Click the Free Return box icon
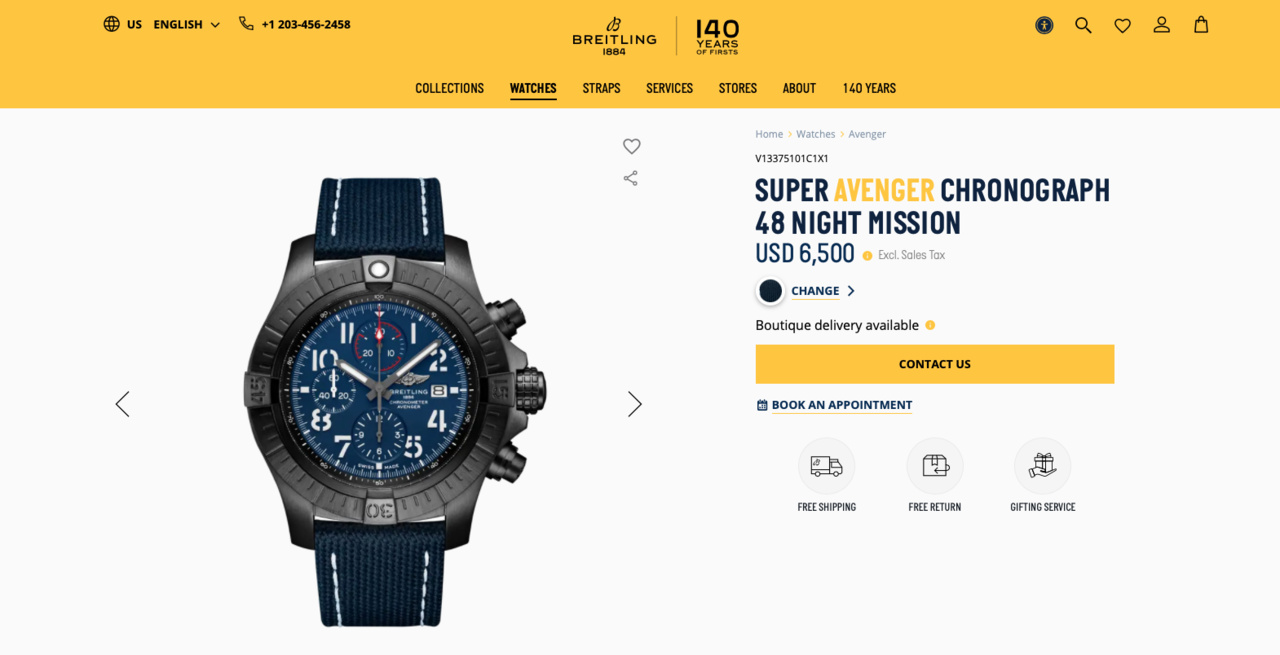Viewport: 1280px width, 655px height. click(x=935, y=466)
